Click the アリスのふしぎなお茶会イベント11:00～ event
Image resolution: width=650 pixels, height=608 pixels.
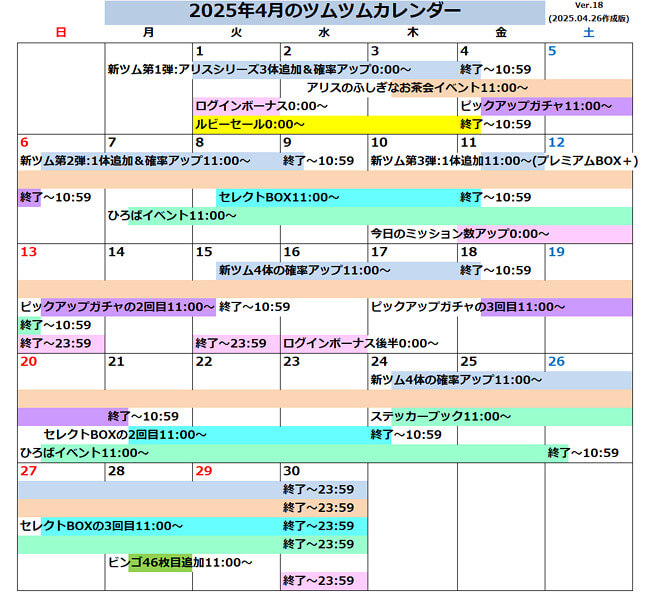tap(418, 88)
